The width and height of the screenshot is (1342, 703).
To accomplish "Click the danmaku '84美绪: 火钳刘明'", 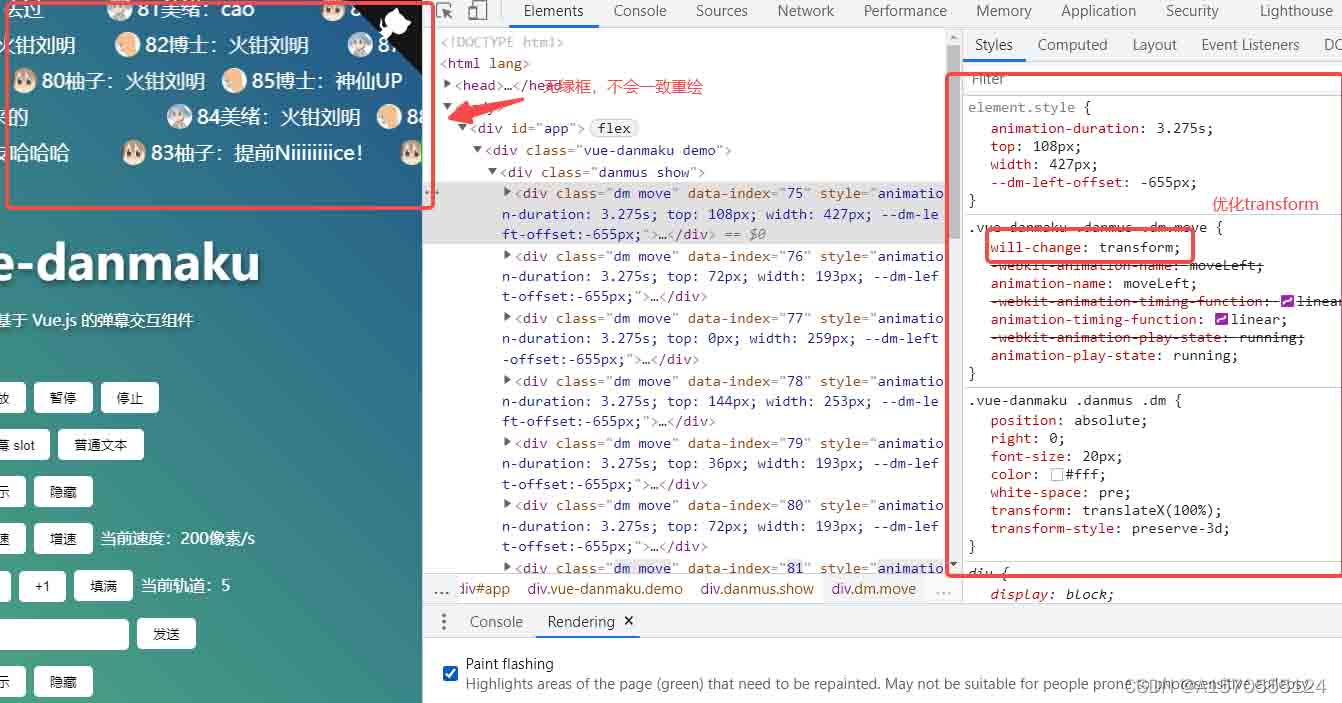I will point(264,117).
